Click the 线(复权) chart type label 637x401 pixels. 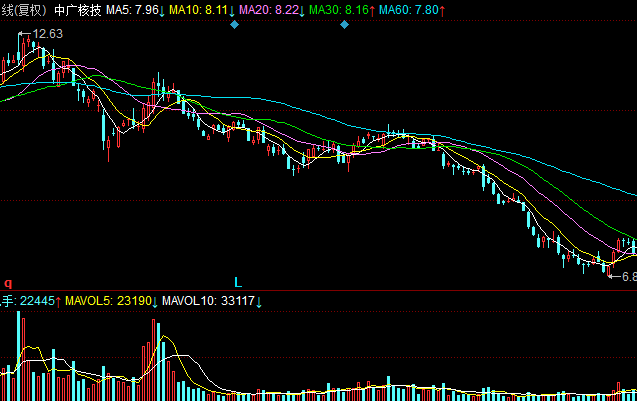click(24, 9)
